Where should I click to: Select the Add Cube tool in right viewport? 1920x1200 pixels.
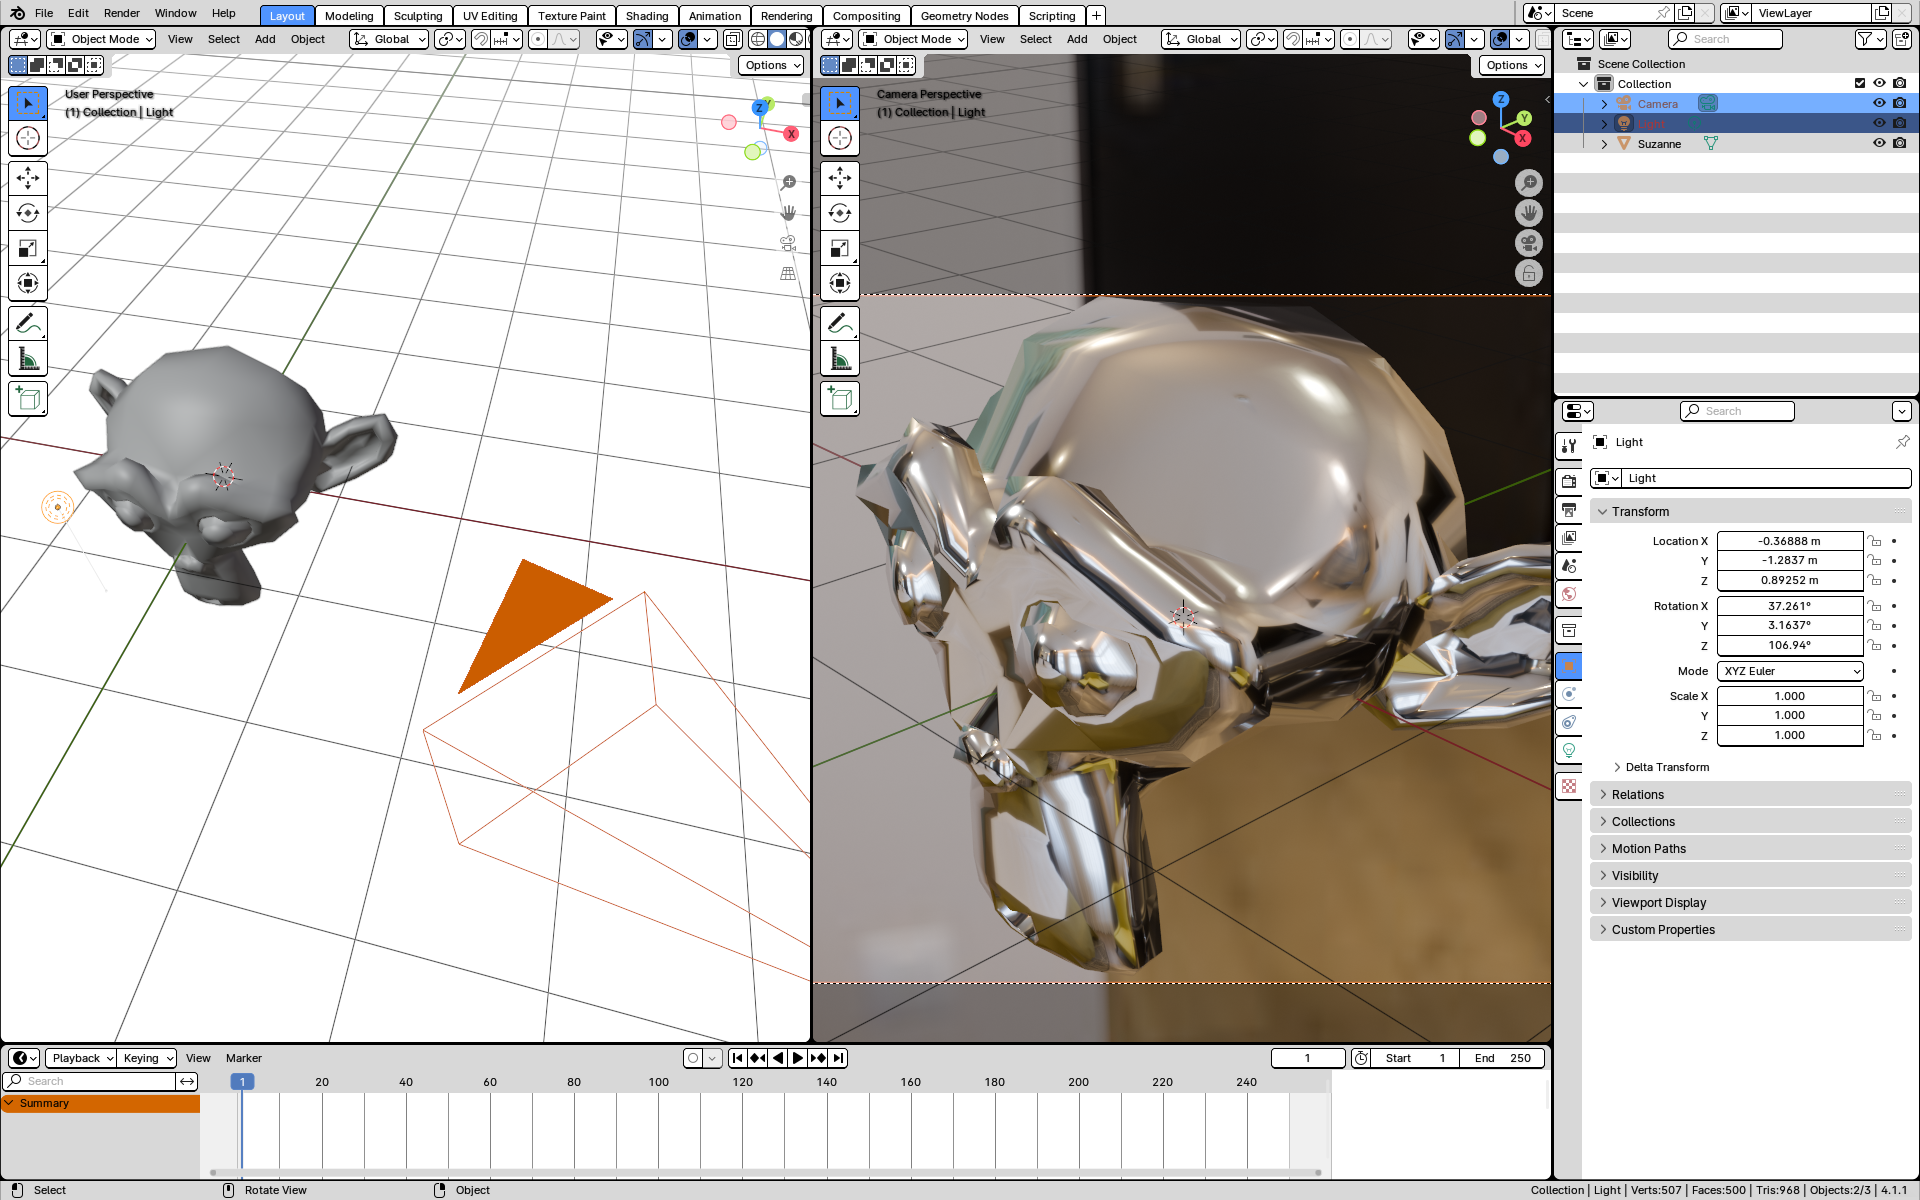[840, 399]
